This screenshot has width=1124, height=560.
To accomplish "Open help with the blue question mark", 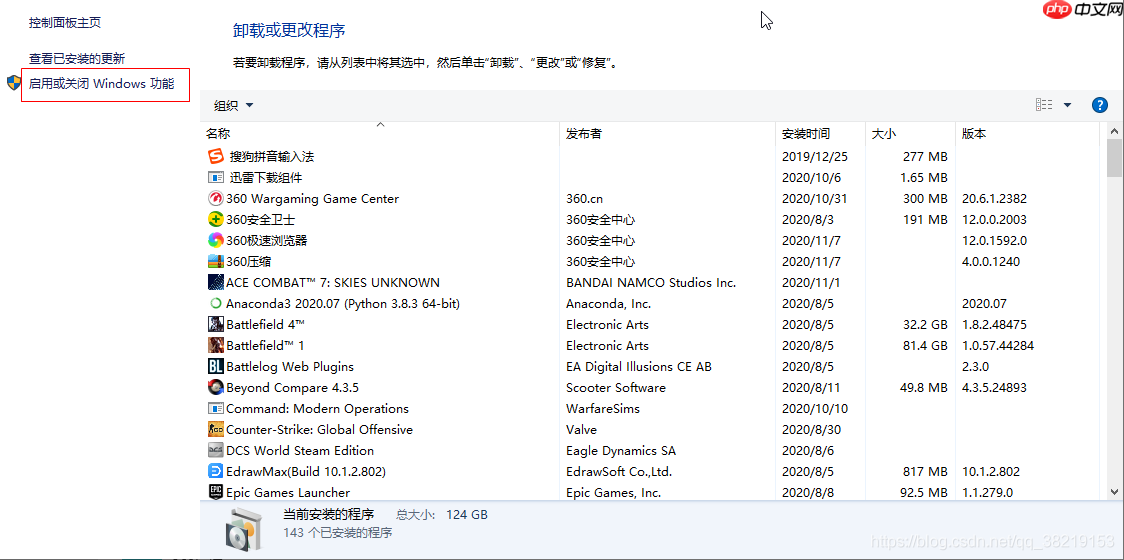I will click(x=1100, y=105).
